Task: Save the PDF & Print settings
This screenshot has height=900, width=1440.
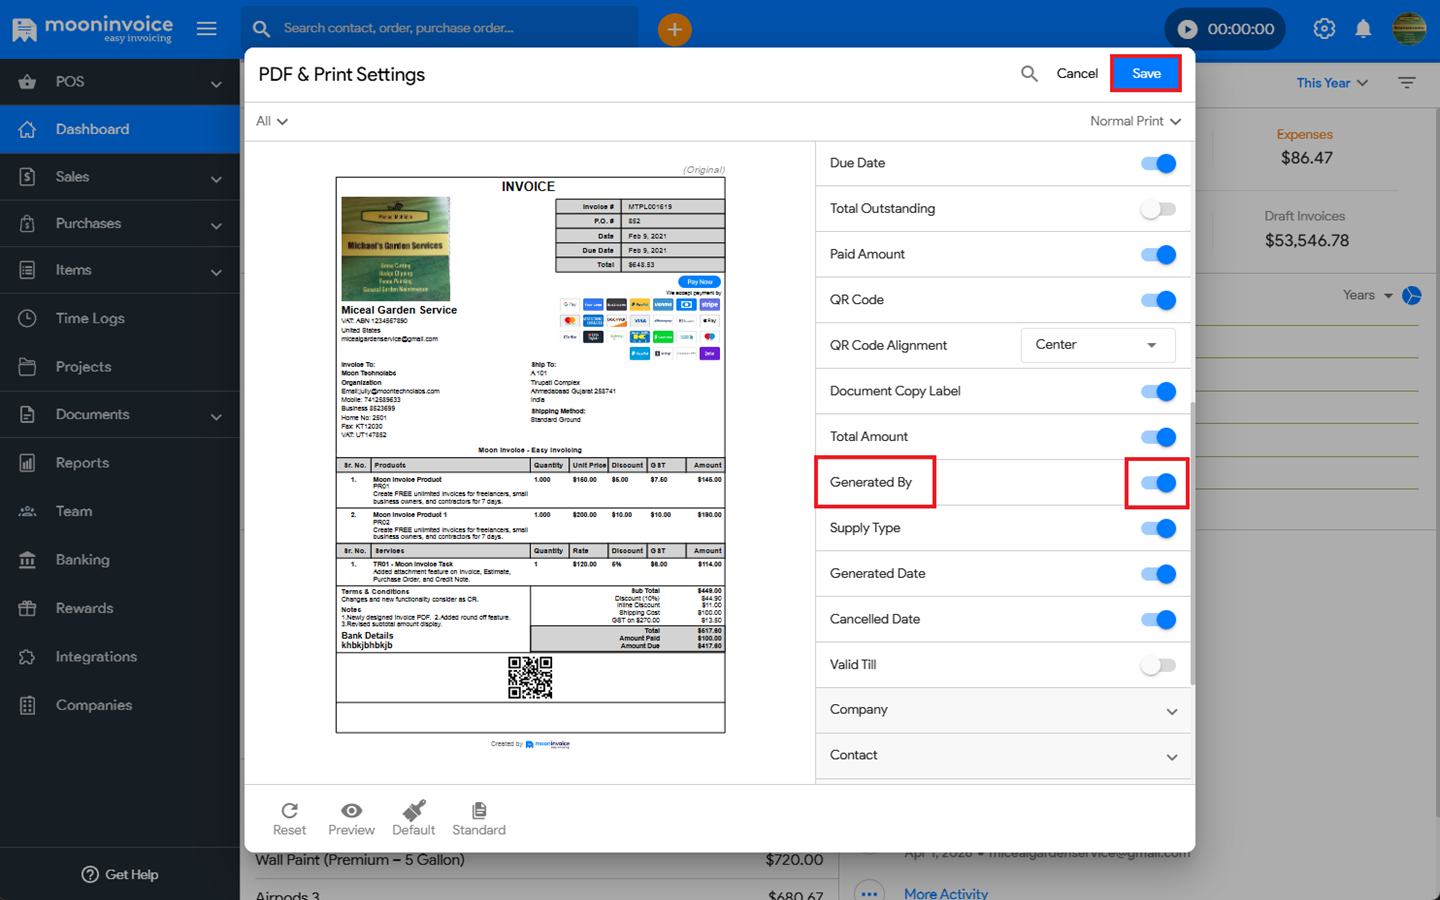Action: 1146,74
